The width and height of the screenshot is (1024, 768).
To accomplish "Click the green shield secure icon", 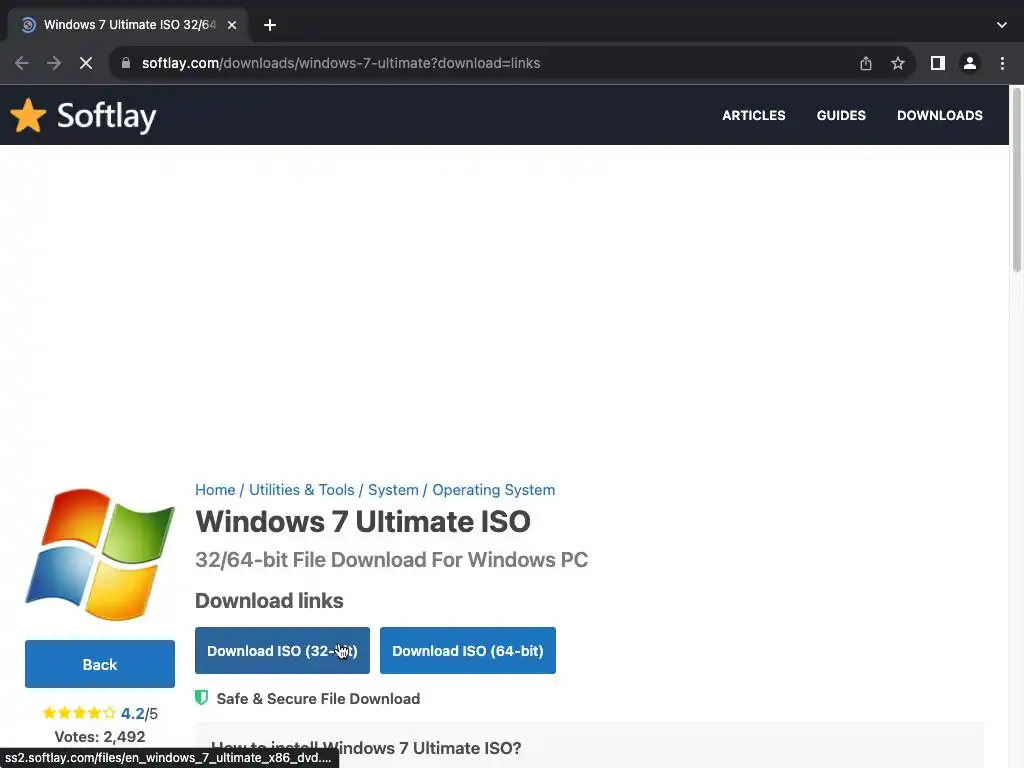I will pos(202,698).
